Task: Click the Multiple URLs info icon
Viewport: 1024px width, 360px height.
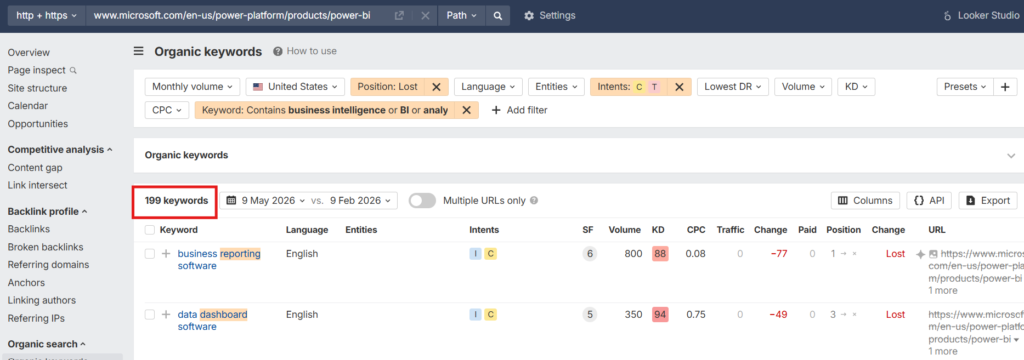Action: (x=534, y=201)
